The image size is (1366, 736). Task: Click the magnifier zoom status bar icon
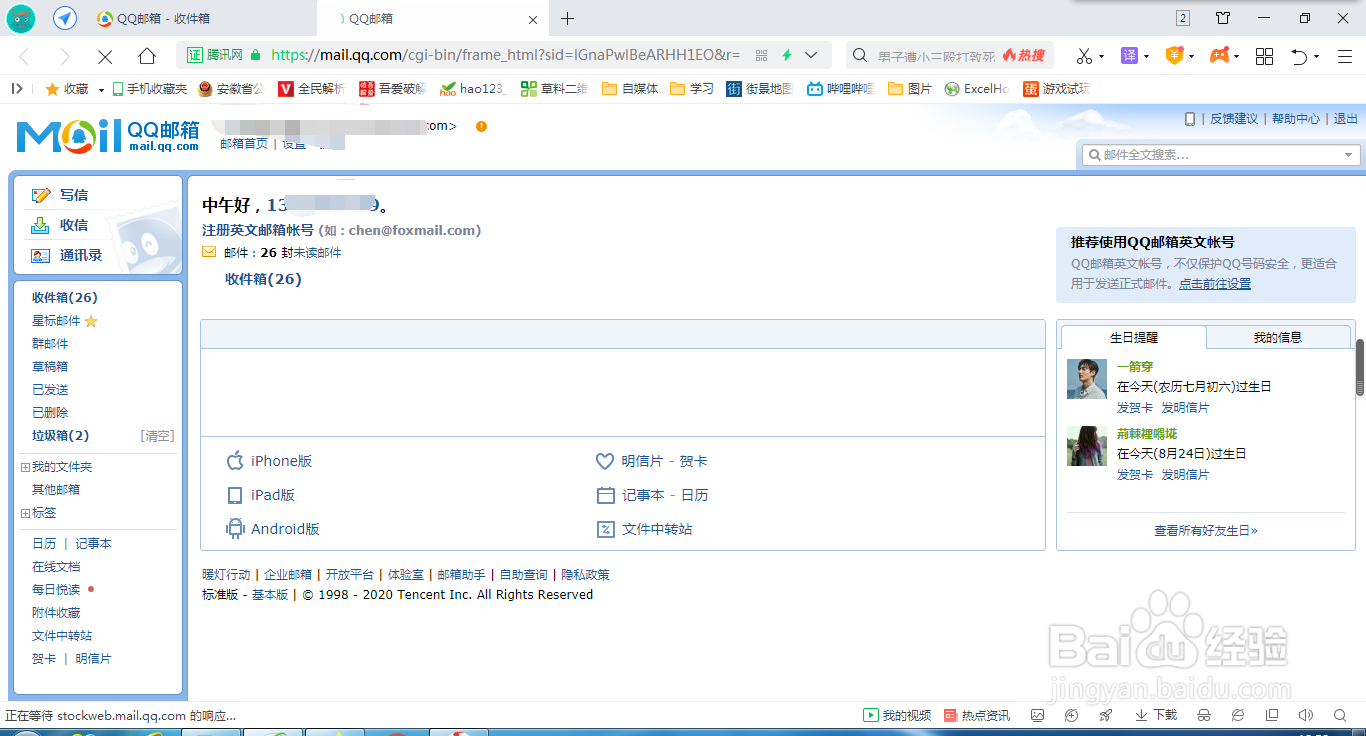(x=1341, y=715)
